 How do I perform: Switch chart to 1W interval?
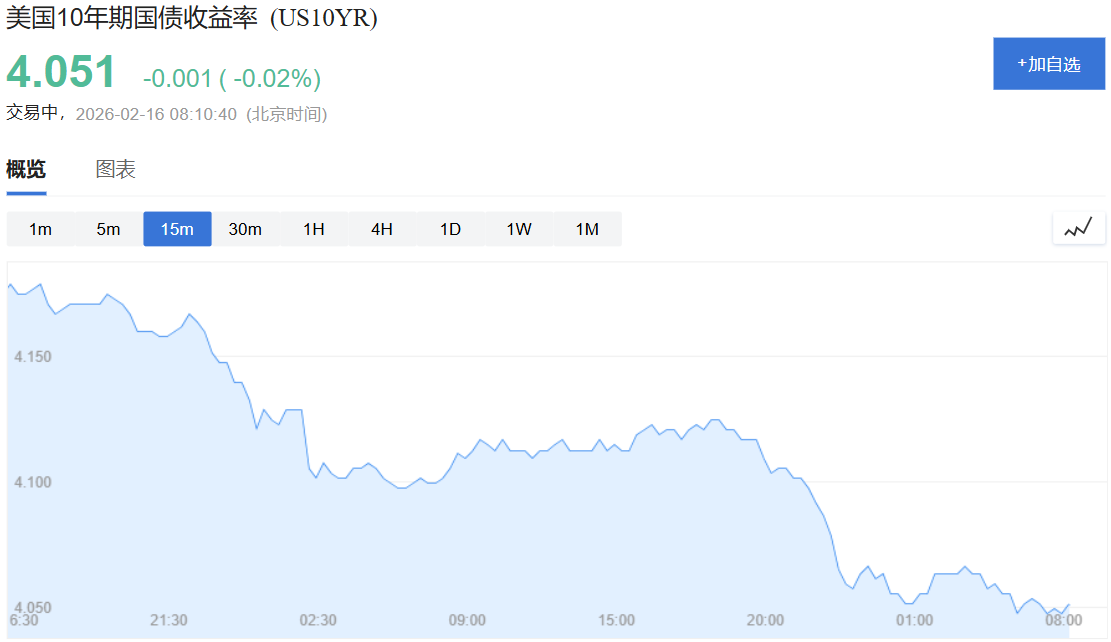click(519, 229)
